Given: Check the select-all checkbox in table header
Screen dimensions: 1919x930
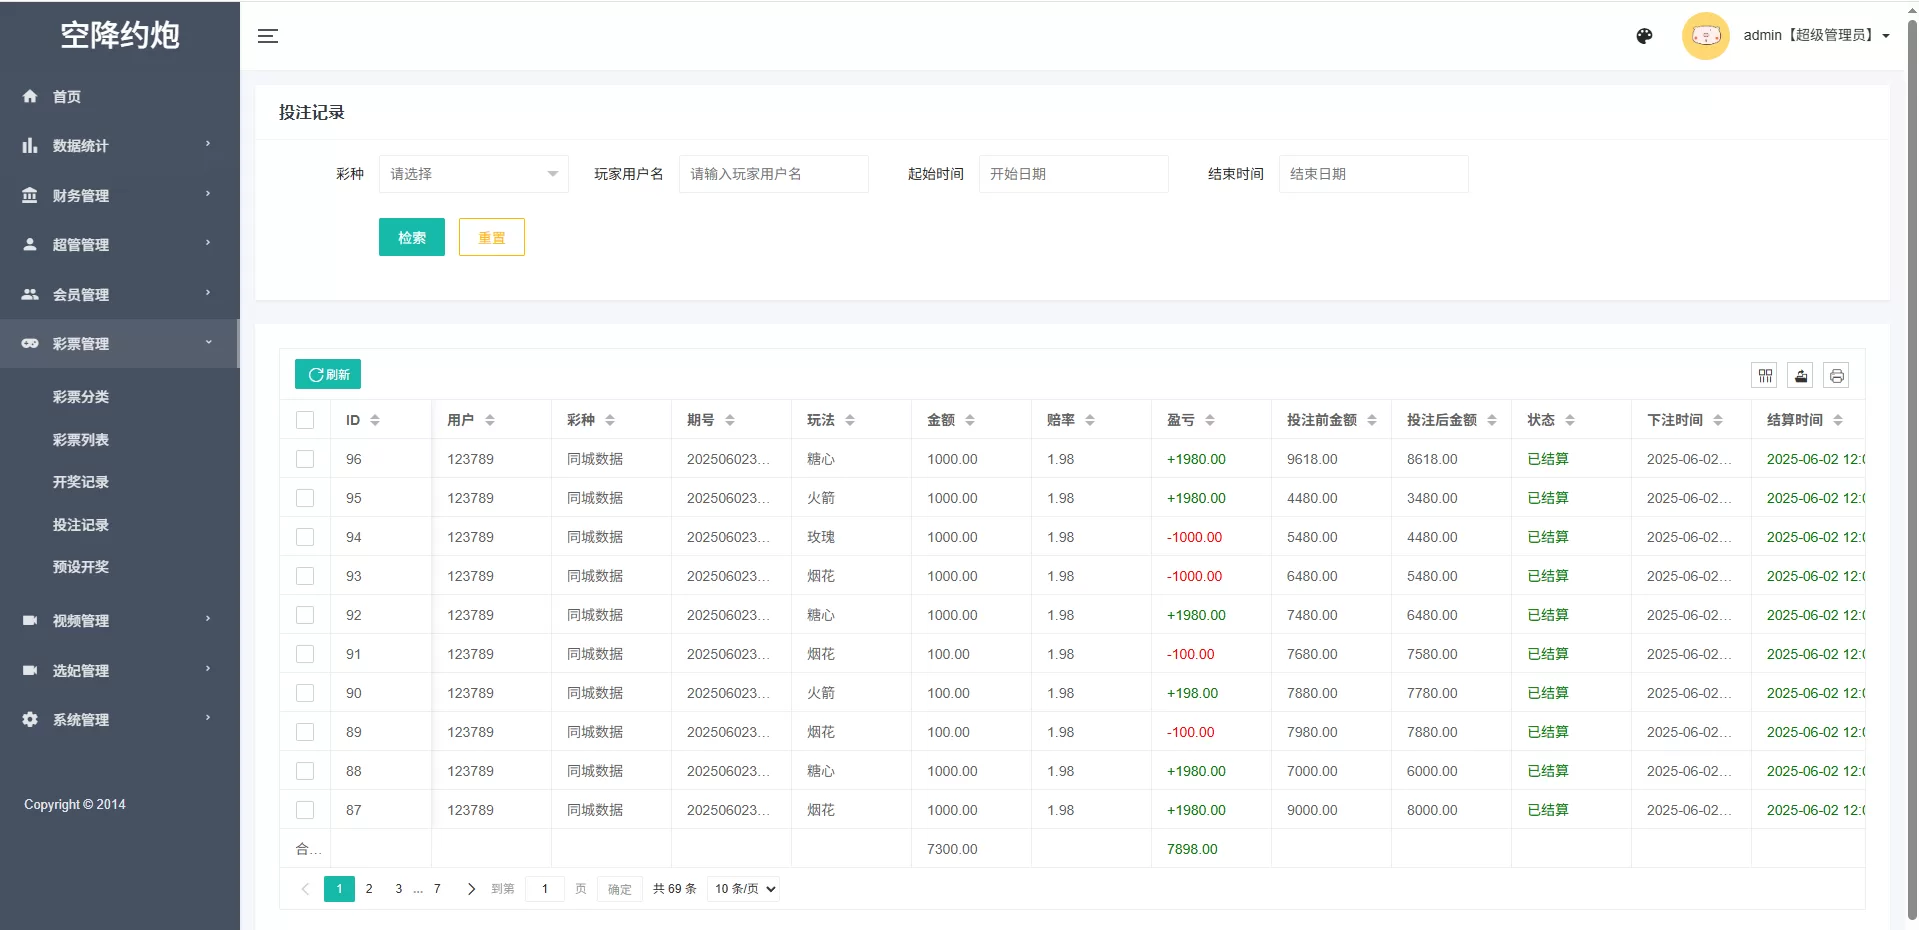Looking at the screenshot, I should [x=305, y=420].
